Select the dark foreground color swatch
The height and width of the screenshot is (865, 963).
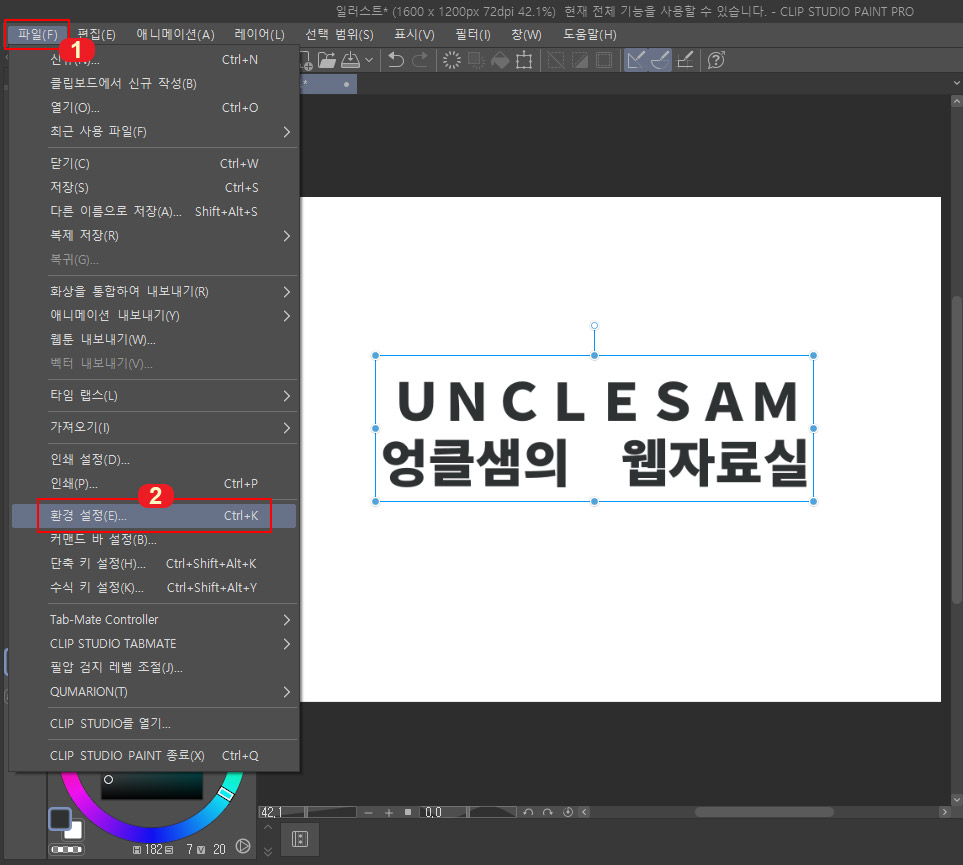coord(59,818)
